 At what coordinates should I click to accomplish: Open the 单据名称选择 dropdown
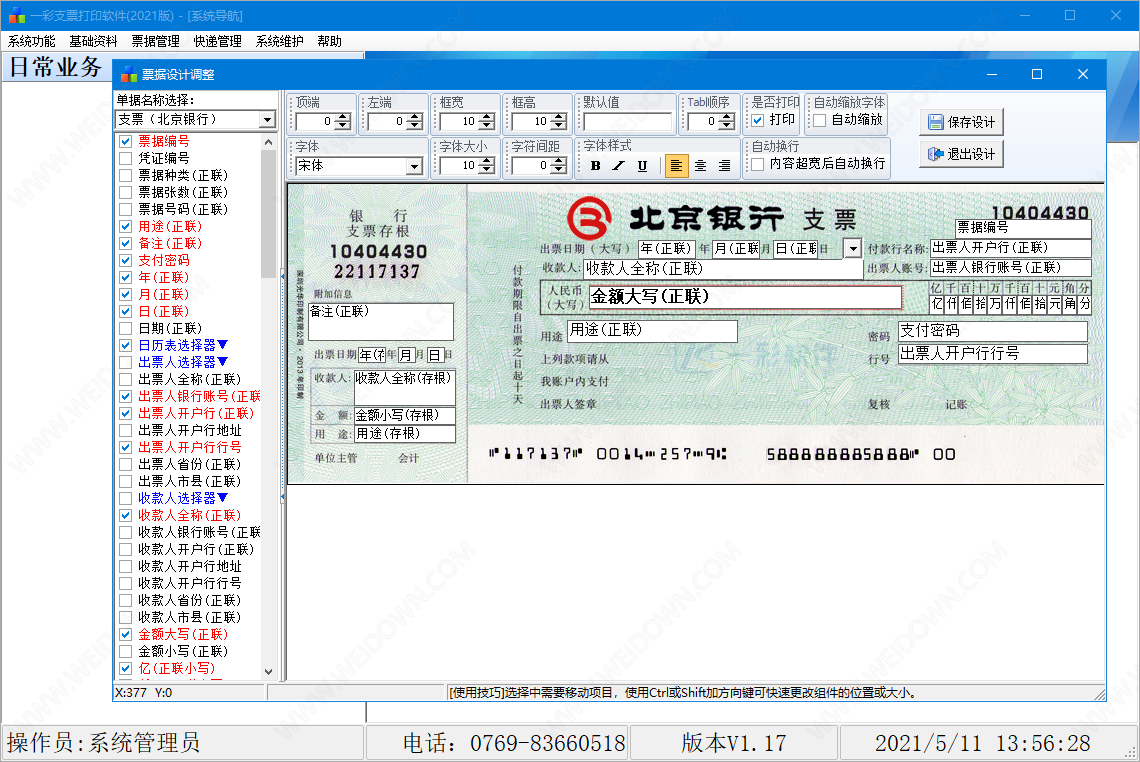[268, 119]
